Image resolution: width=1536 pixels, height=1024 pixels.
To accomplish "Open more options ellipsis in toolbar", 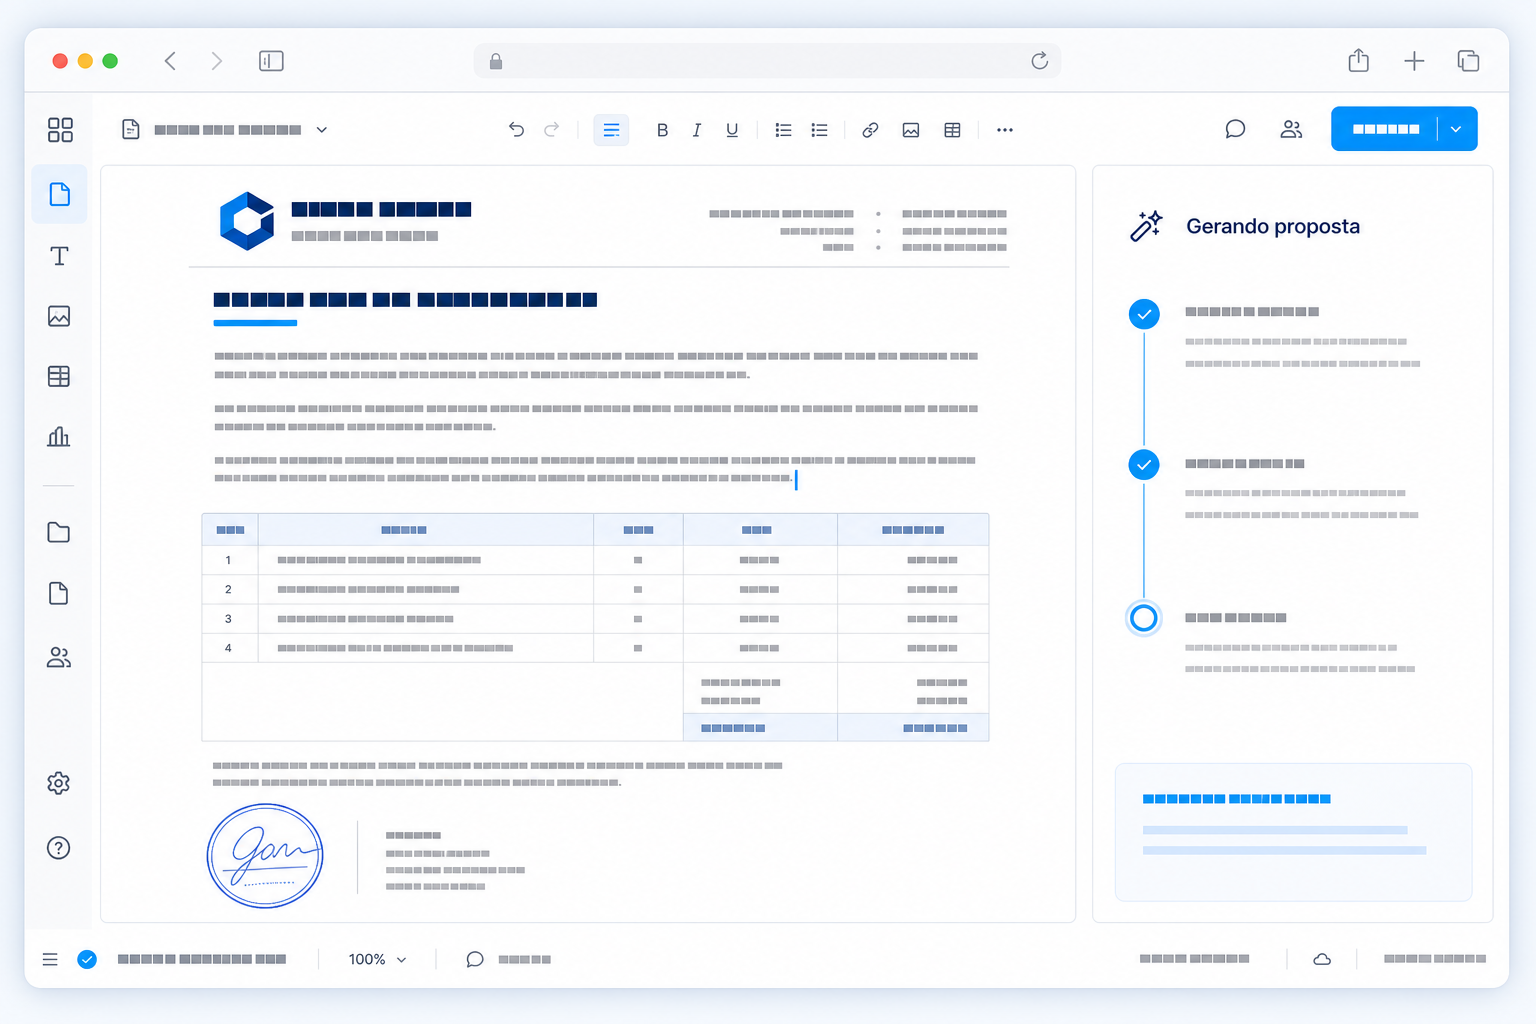I will tap(1005, 130).
